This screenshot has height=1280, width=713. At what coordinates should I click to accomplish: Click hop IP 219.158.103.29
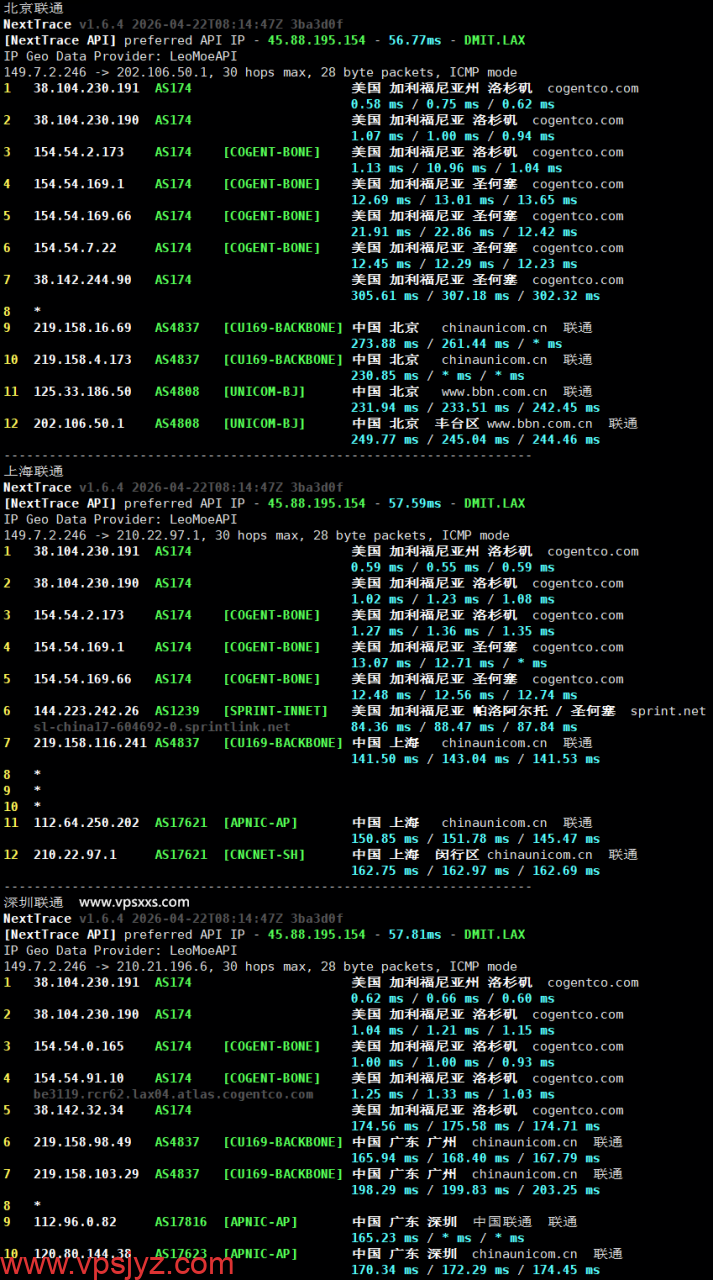[86, 1174]
